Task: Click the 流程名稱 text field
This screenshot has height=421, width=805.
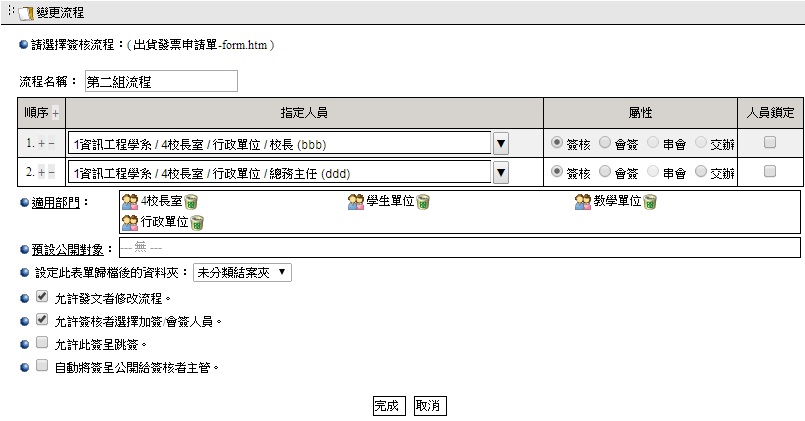Action: (161, 81)
